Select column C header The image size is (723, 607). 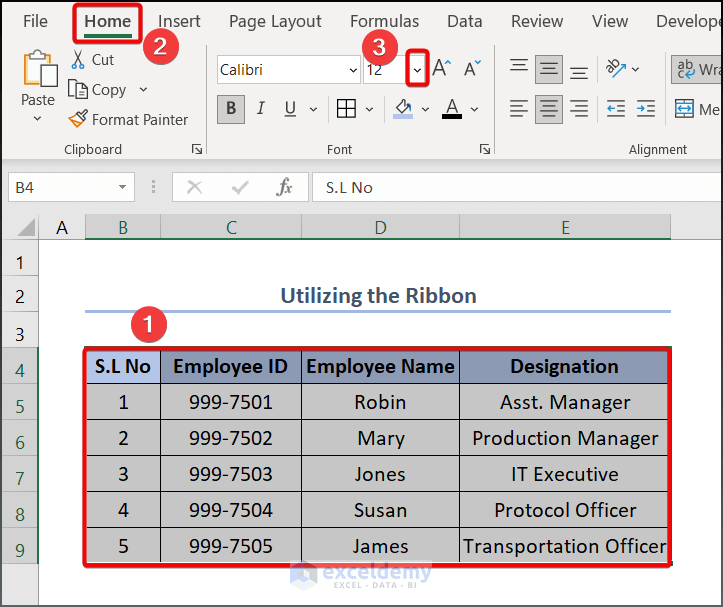pos(231,227)
